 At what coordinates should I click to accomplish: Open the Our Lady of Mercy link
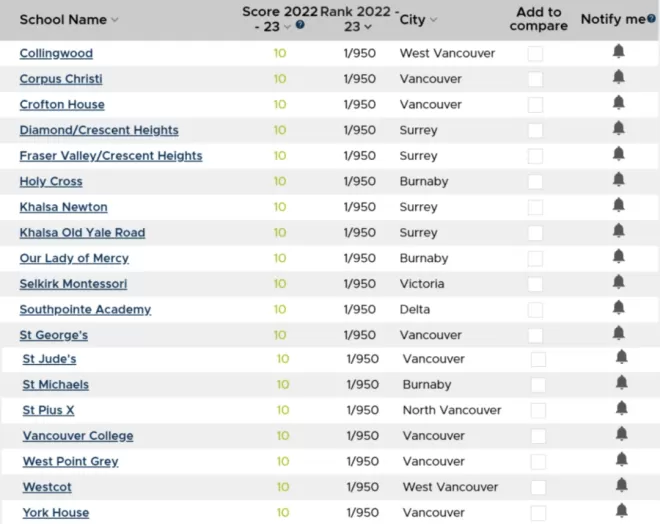74,258
